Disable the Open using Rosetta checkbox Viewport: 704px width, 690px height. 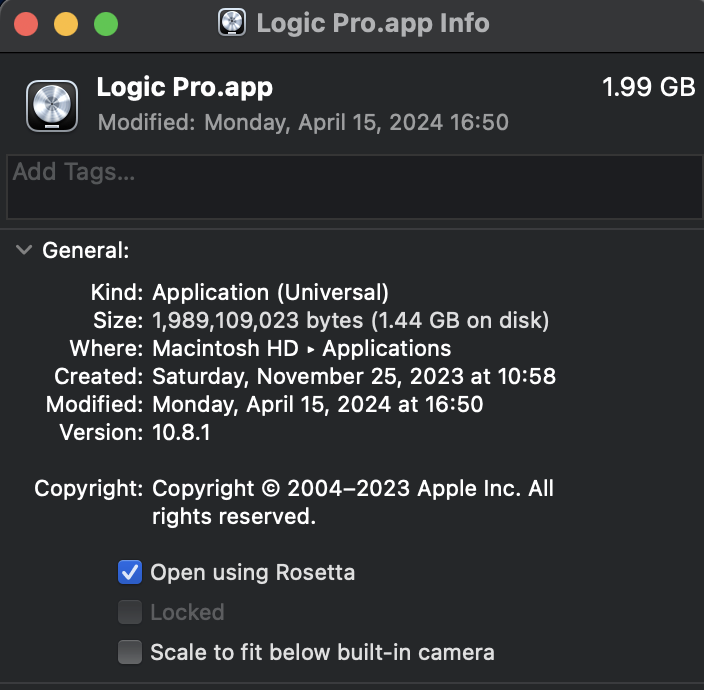tap(130, 572)
